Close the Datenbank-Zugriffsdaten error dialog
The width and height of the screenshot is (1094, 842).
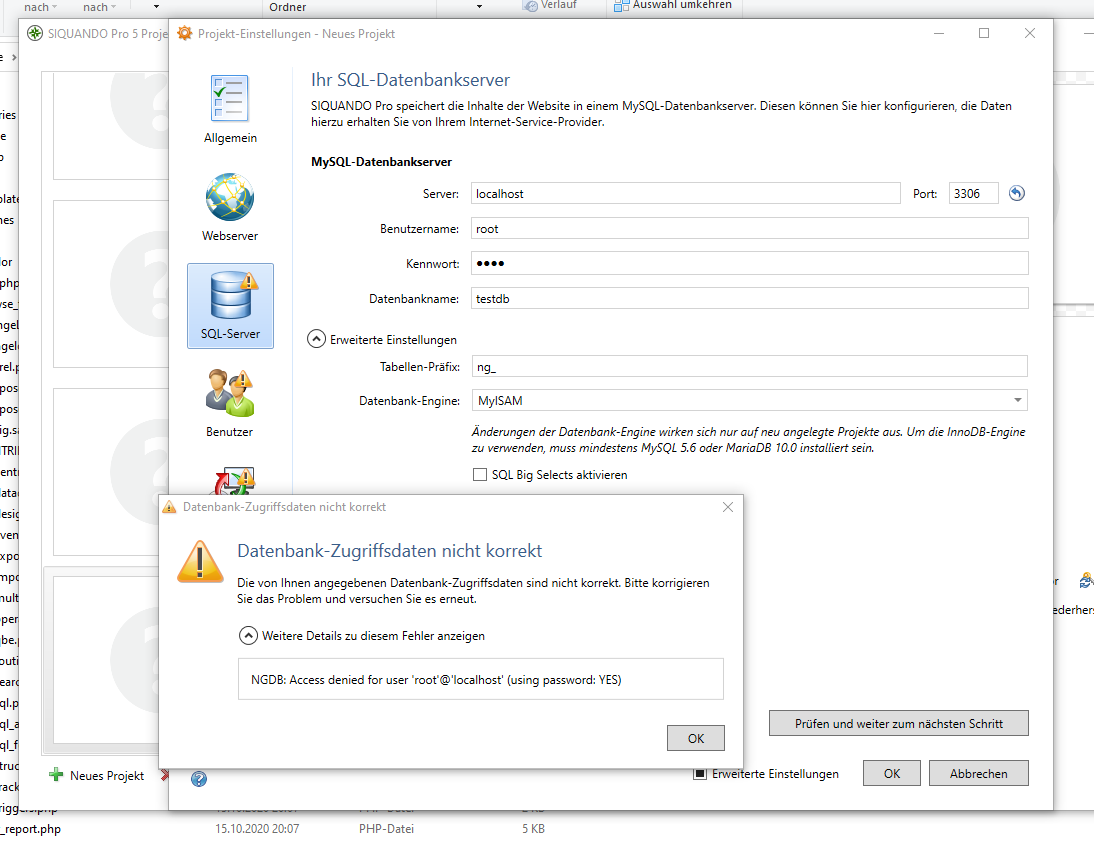coord(728,507)
